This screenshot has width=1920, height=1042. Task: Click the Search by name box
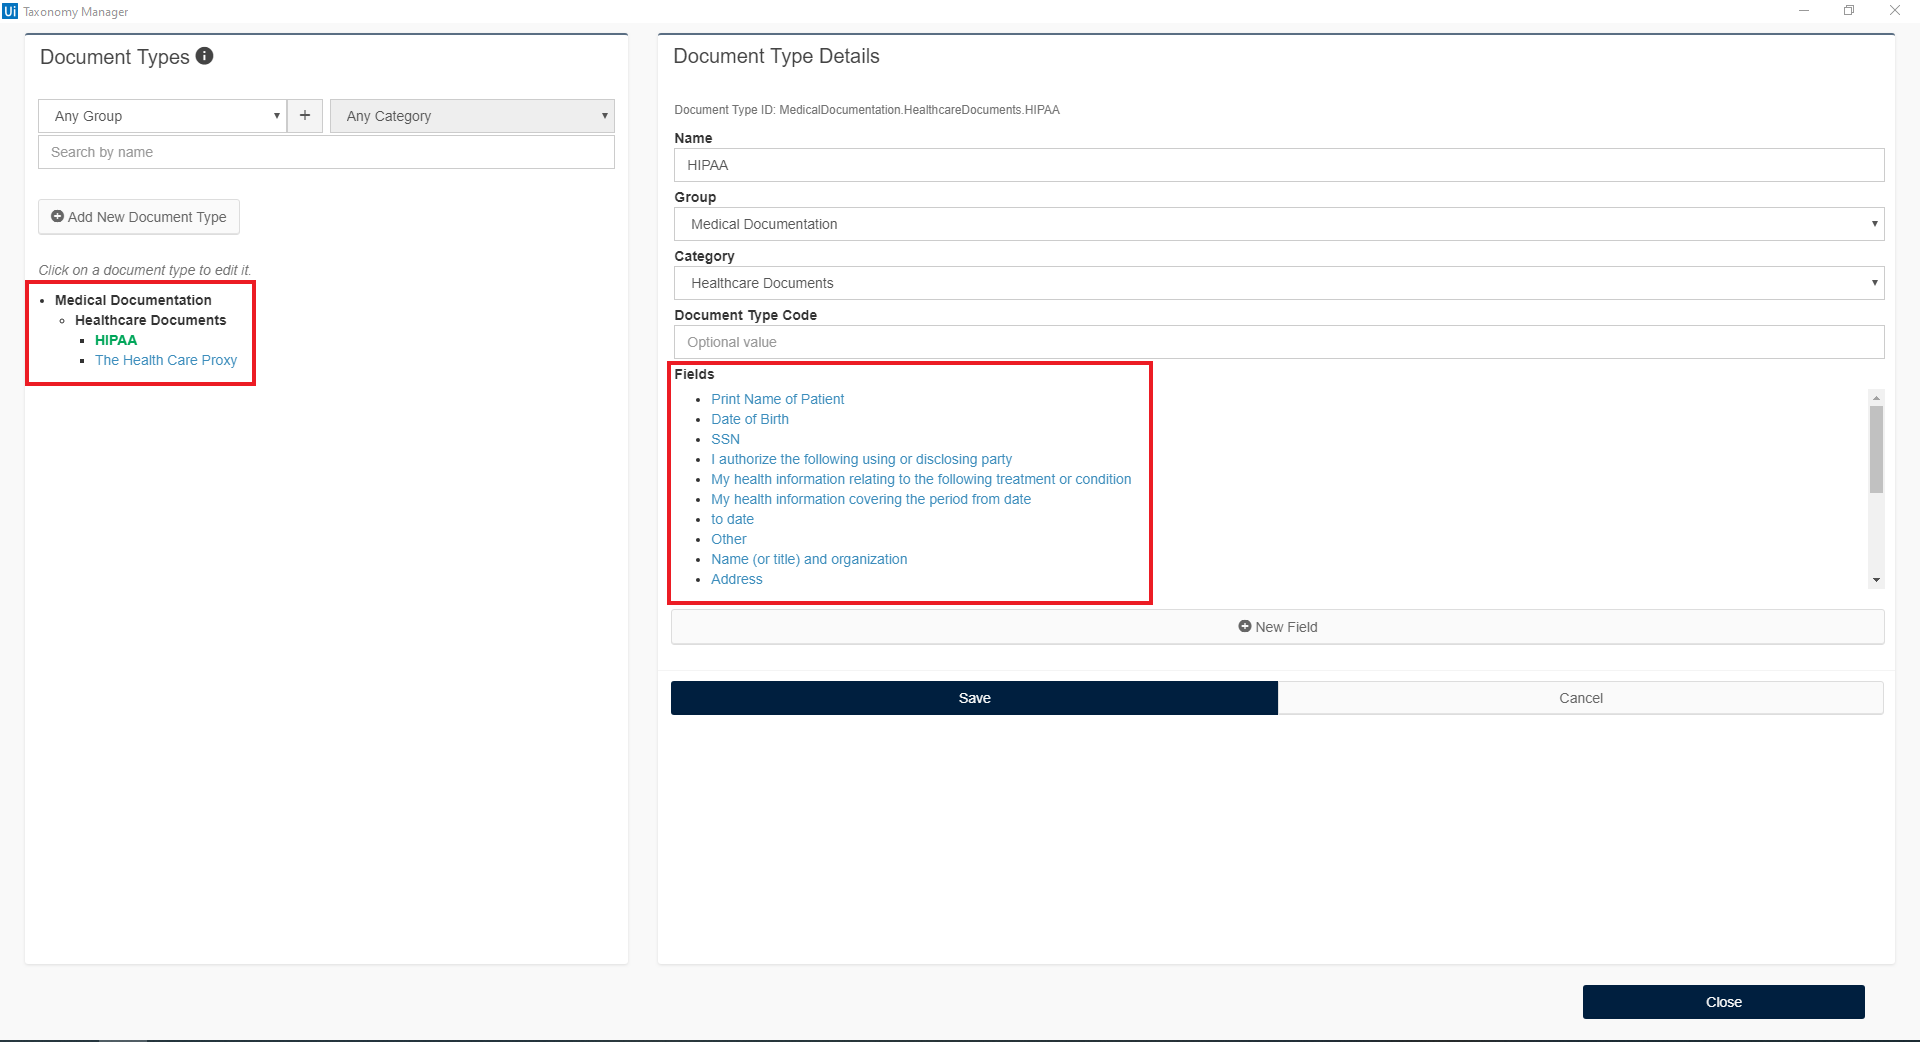pyautogui.click(x=326, y=152)
